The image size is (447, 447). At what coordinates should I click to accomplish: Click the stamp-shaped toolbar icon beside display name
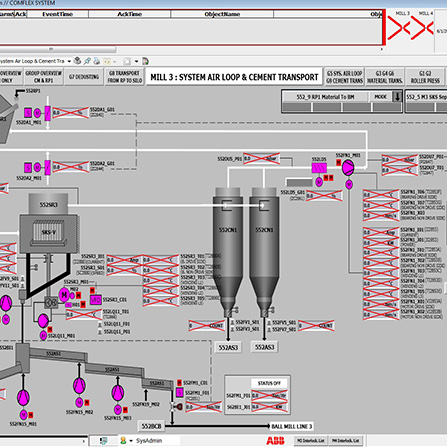[77, 61]
